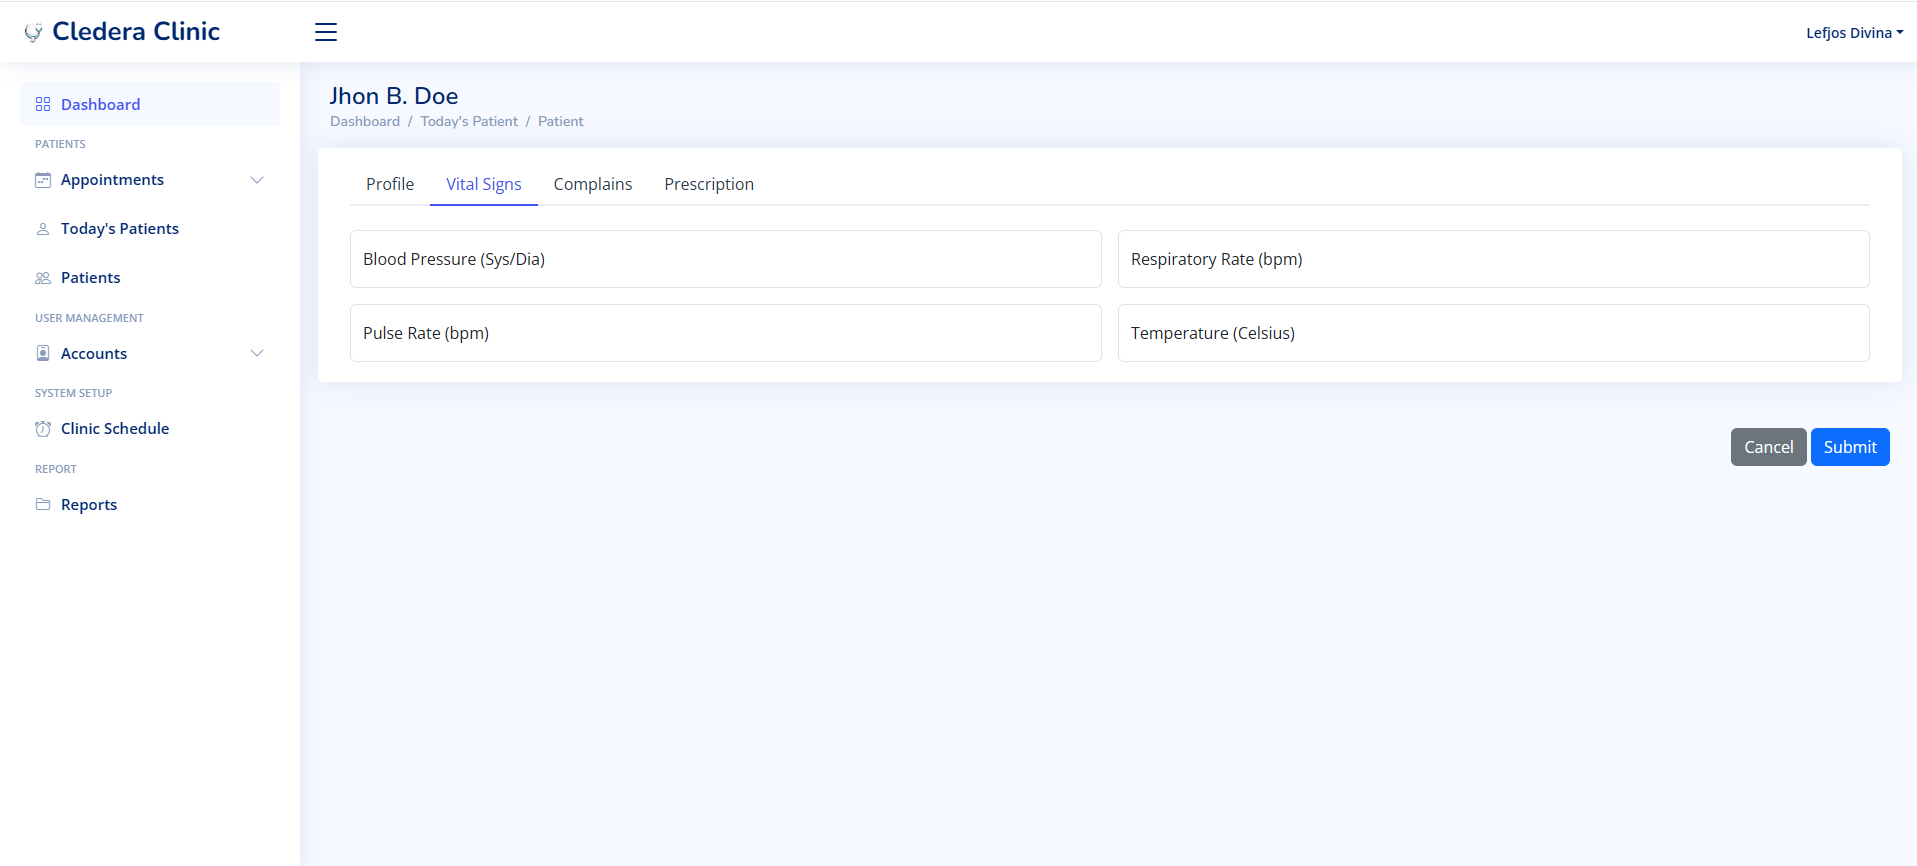Switch to the Profile tab
Viewport: 1917px width, 866px height.
pyautogui.click(x=390, y=184)
